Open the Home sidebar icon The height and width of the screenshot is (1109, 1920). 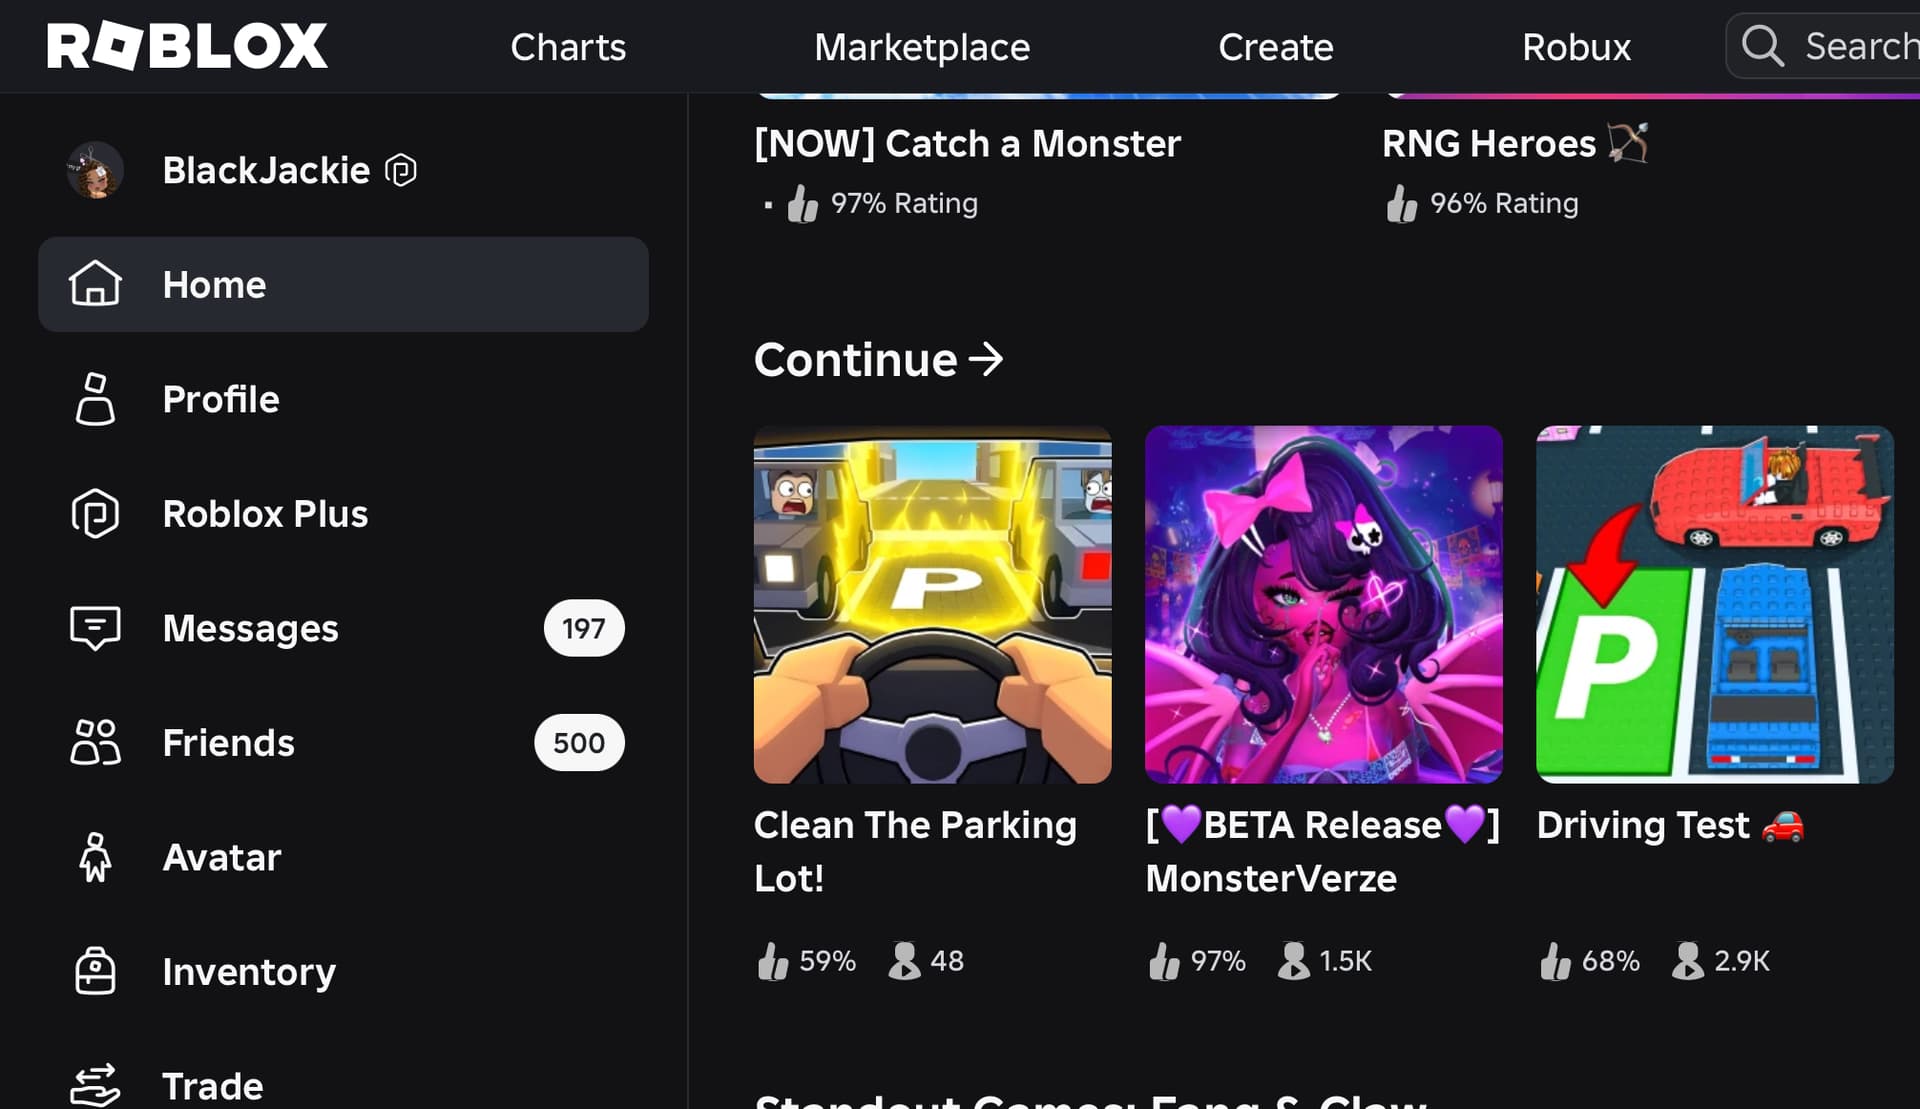[x=95, y=284]
